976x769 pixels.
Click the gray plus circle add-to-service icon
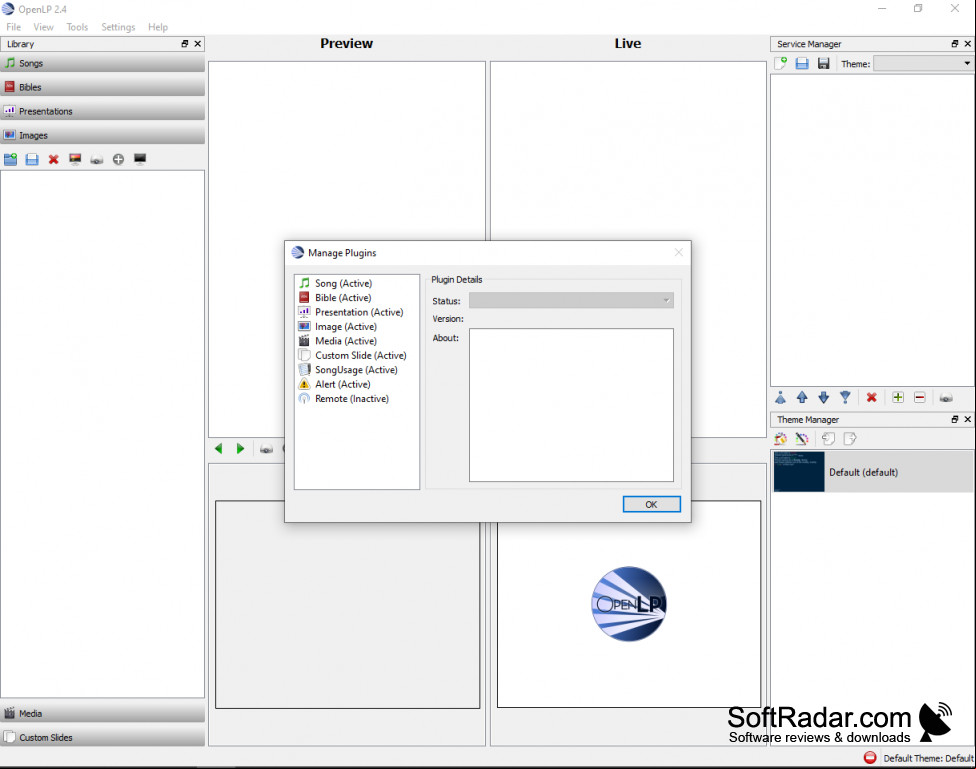coord(118,159)
